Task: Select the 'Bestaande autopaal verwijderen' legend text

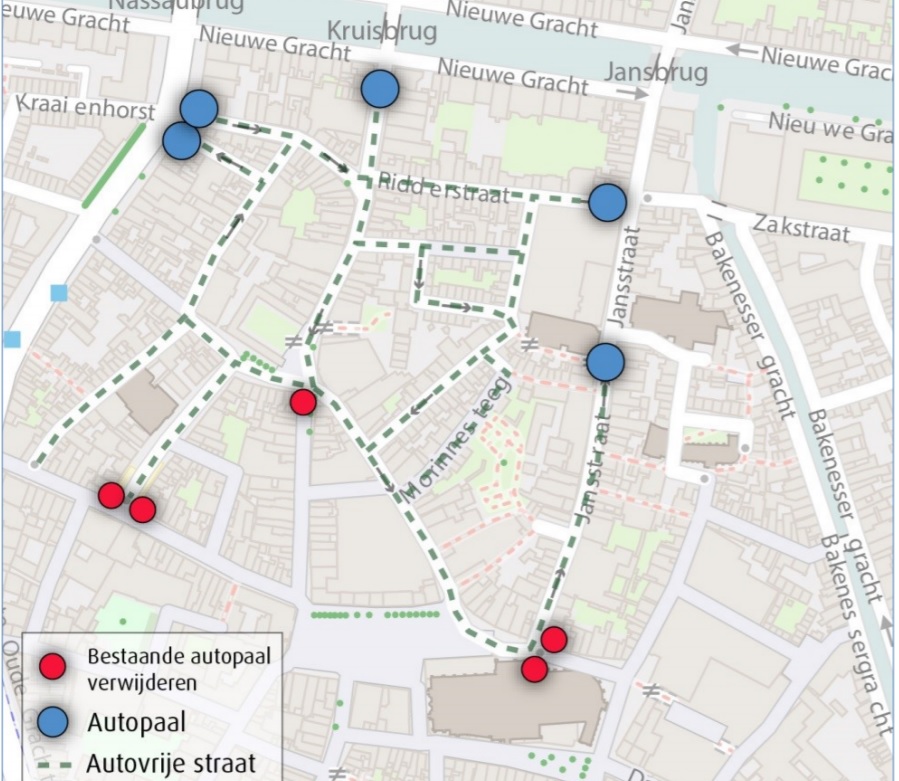Action: [x=178, y=668]
